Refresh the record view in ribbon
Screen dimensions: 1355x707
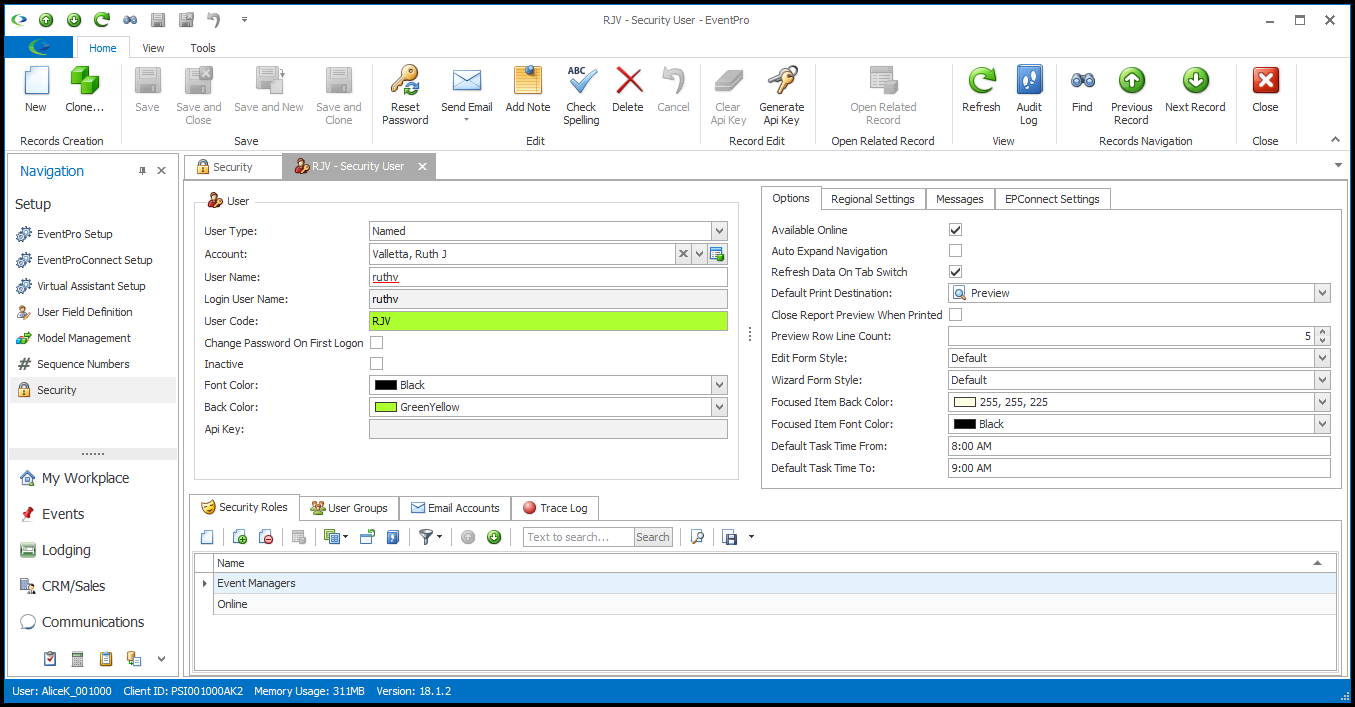coord(981,90)
